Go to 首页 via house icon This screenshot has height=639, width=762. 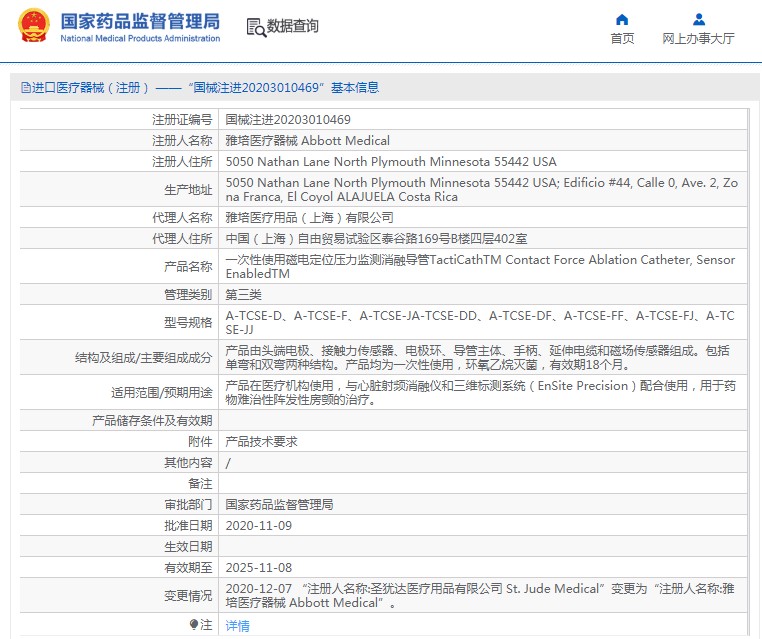pos(622,19)
